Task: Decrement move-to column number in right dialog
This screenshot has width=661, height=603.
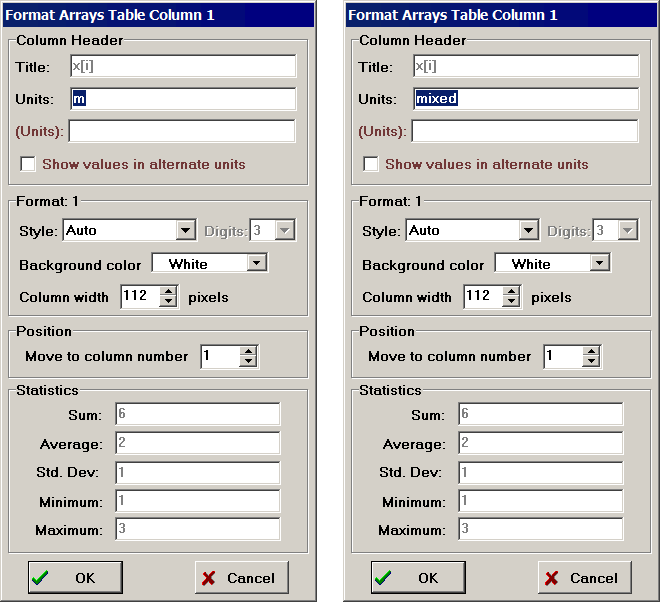Action: point(591,362)
